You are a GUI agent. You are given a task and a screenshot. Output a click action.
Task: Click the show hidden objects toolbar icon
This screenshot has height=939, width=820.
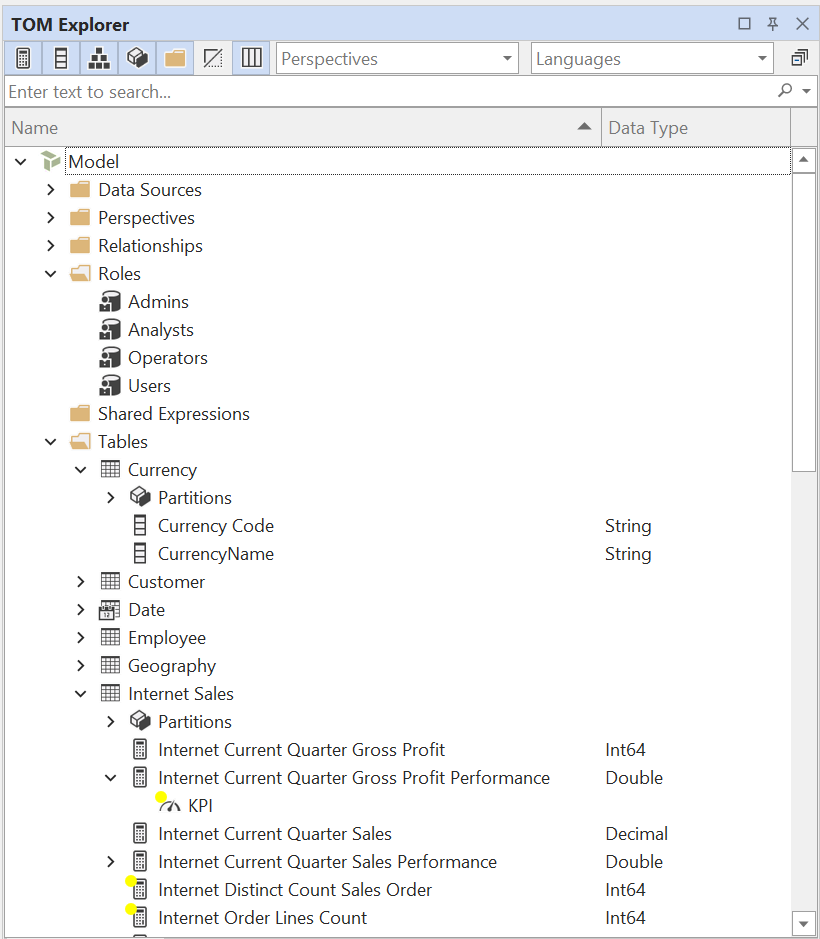(x=213, y=59)
